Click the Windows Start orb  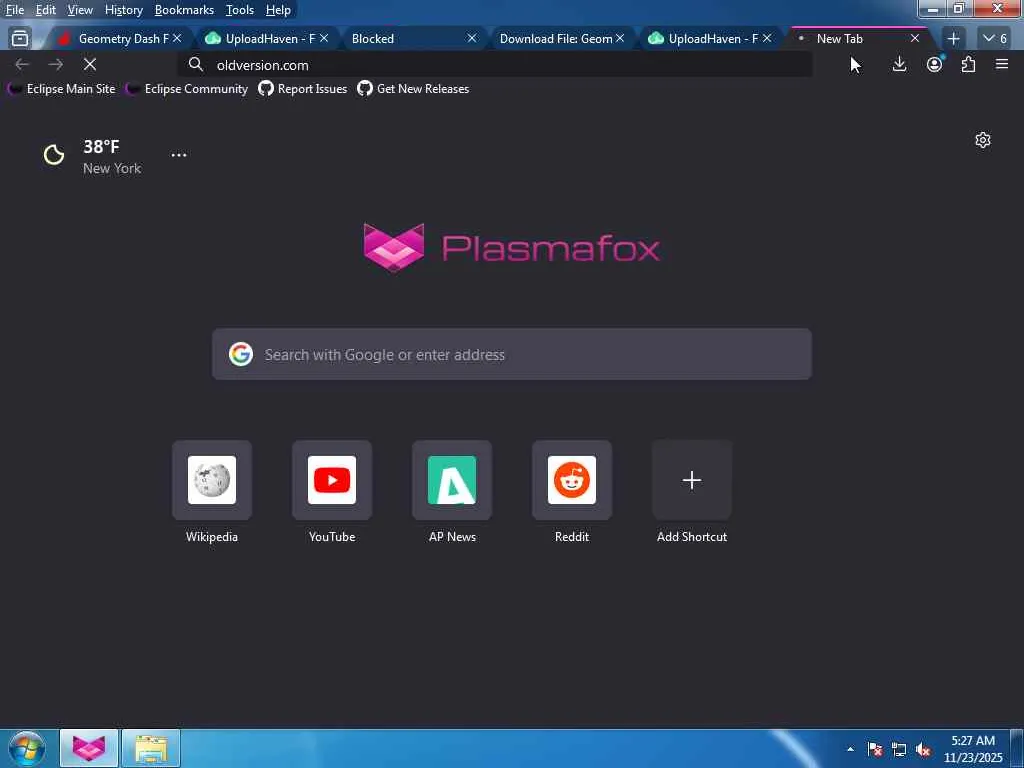[27, 748]
